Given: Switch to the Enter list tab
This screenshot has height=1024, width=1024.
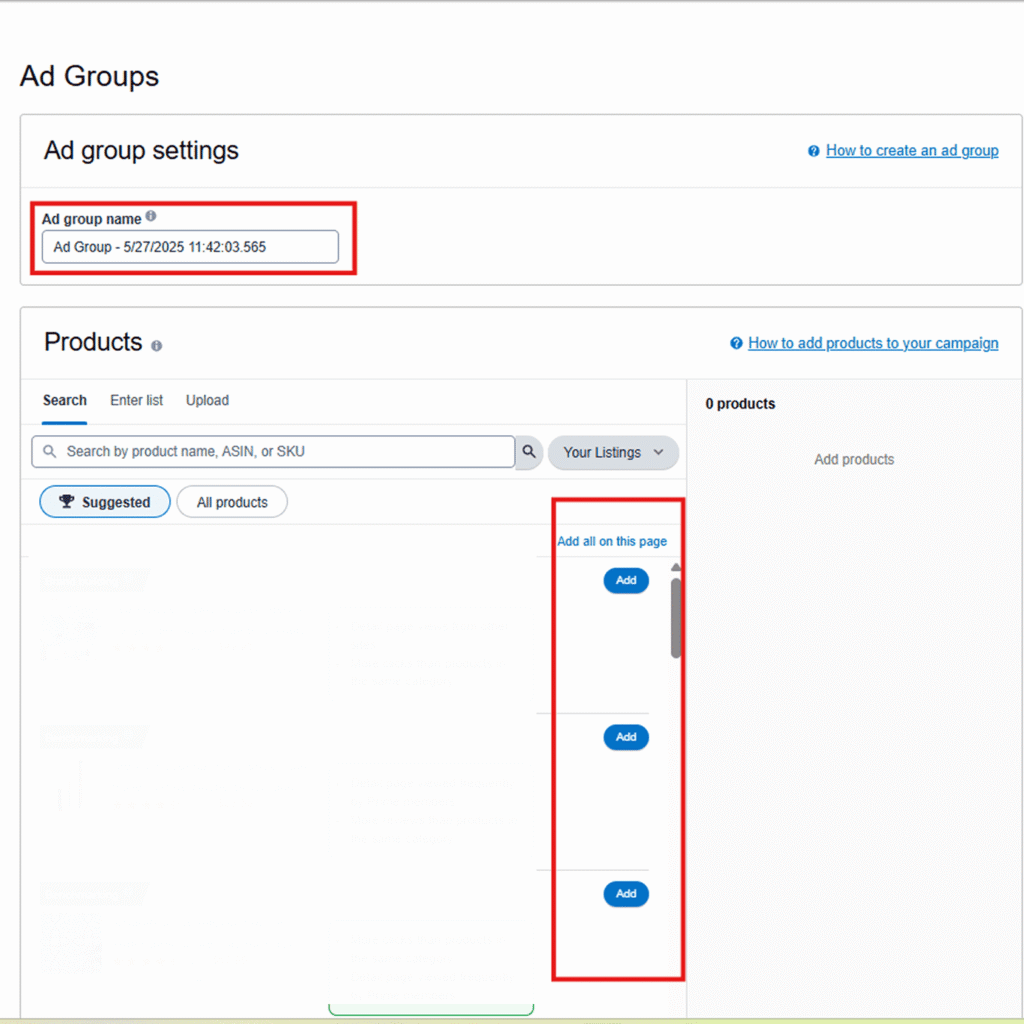Looking at the screenshot, I should pyautogui.click(x=136, y=400).
